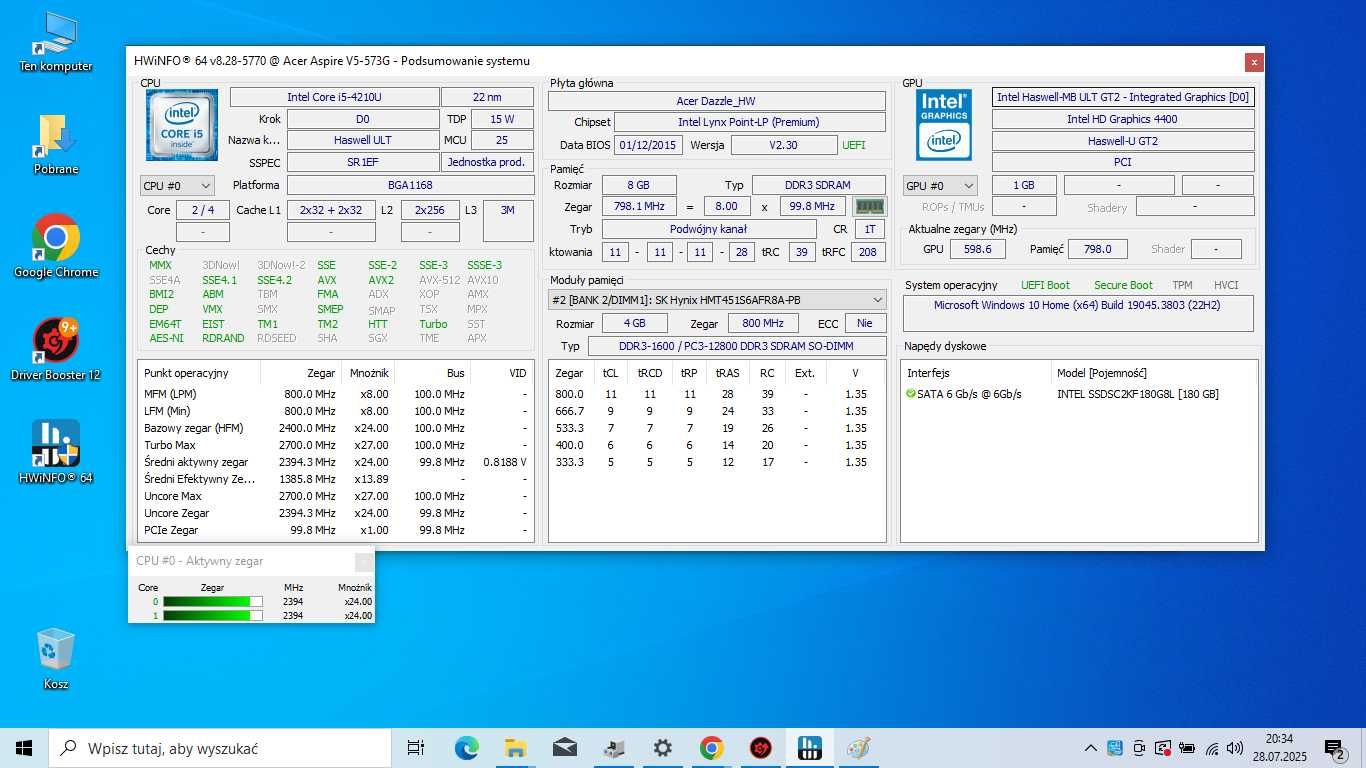Open Paint from the taskbar
Image resolution: width=1366 pixels, height=768 pixels.
click(x=859, y=748)
